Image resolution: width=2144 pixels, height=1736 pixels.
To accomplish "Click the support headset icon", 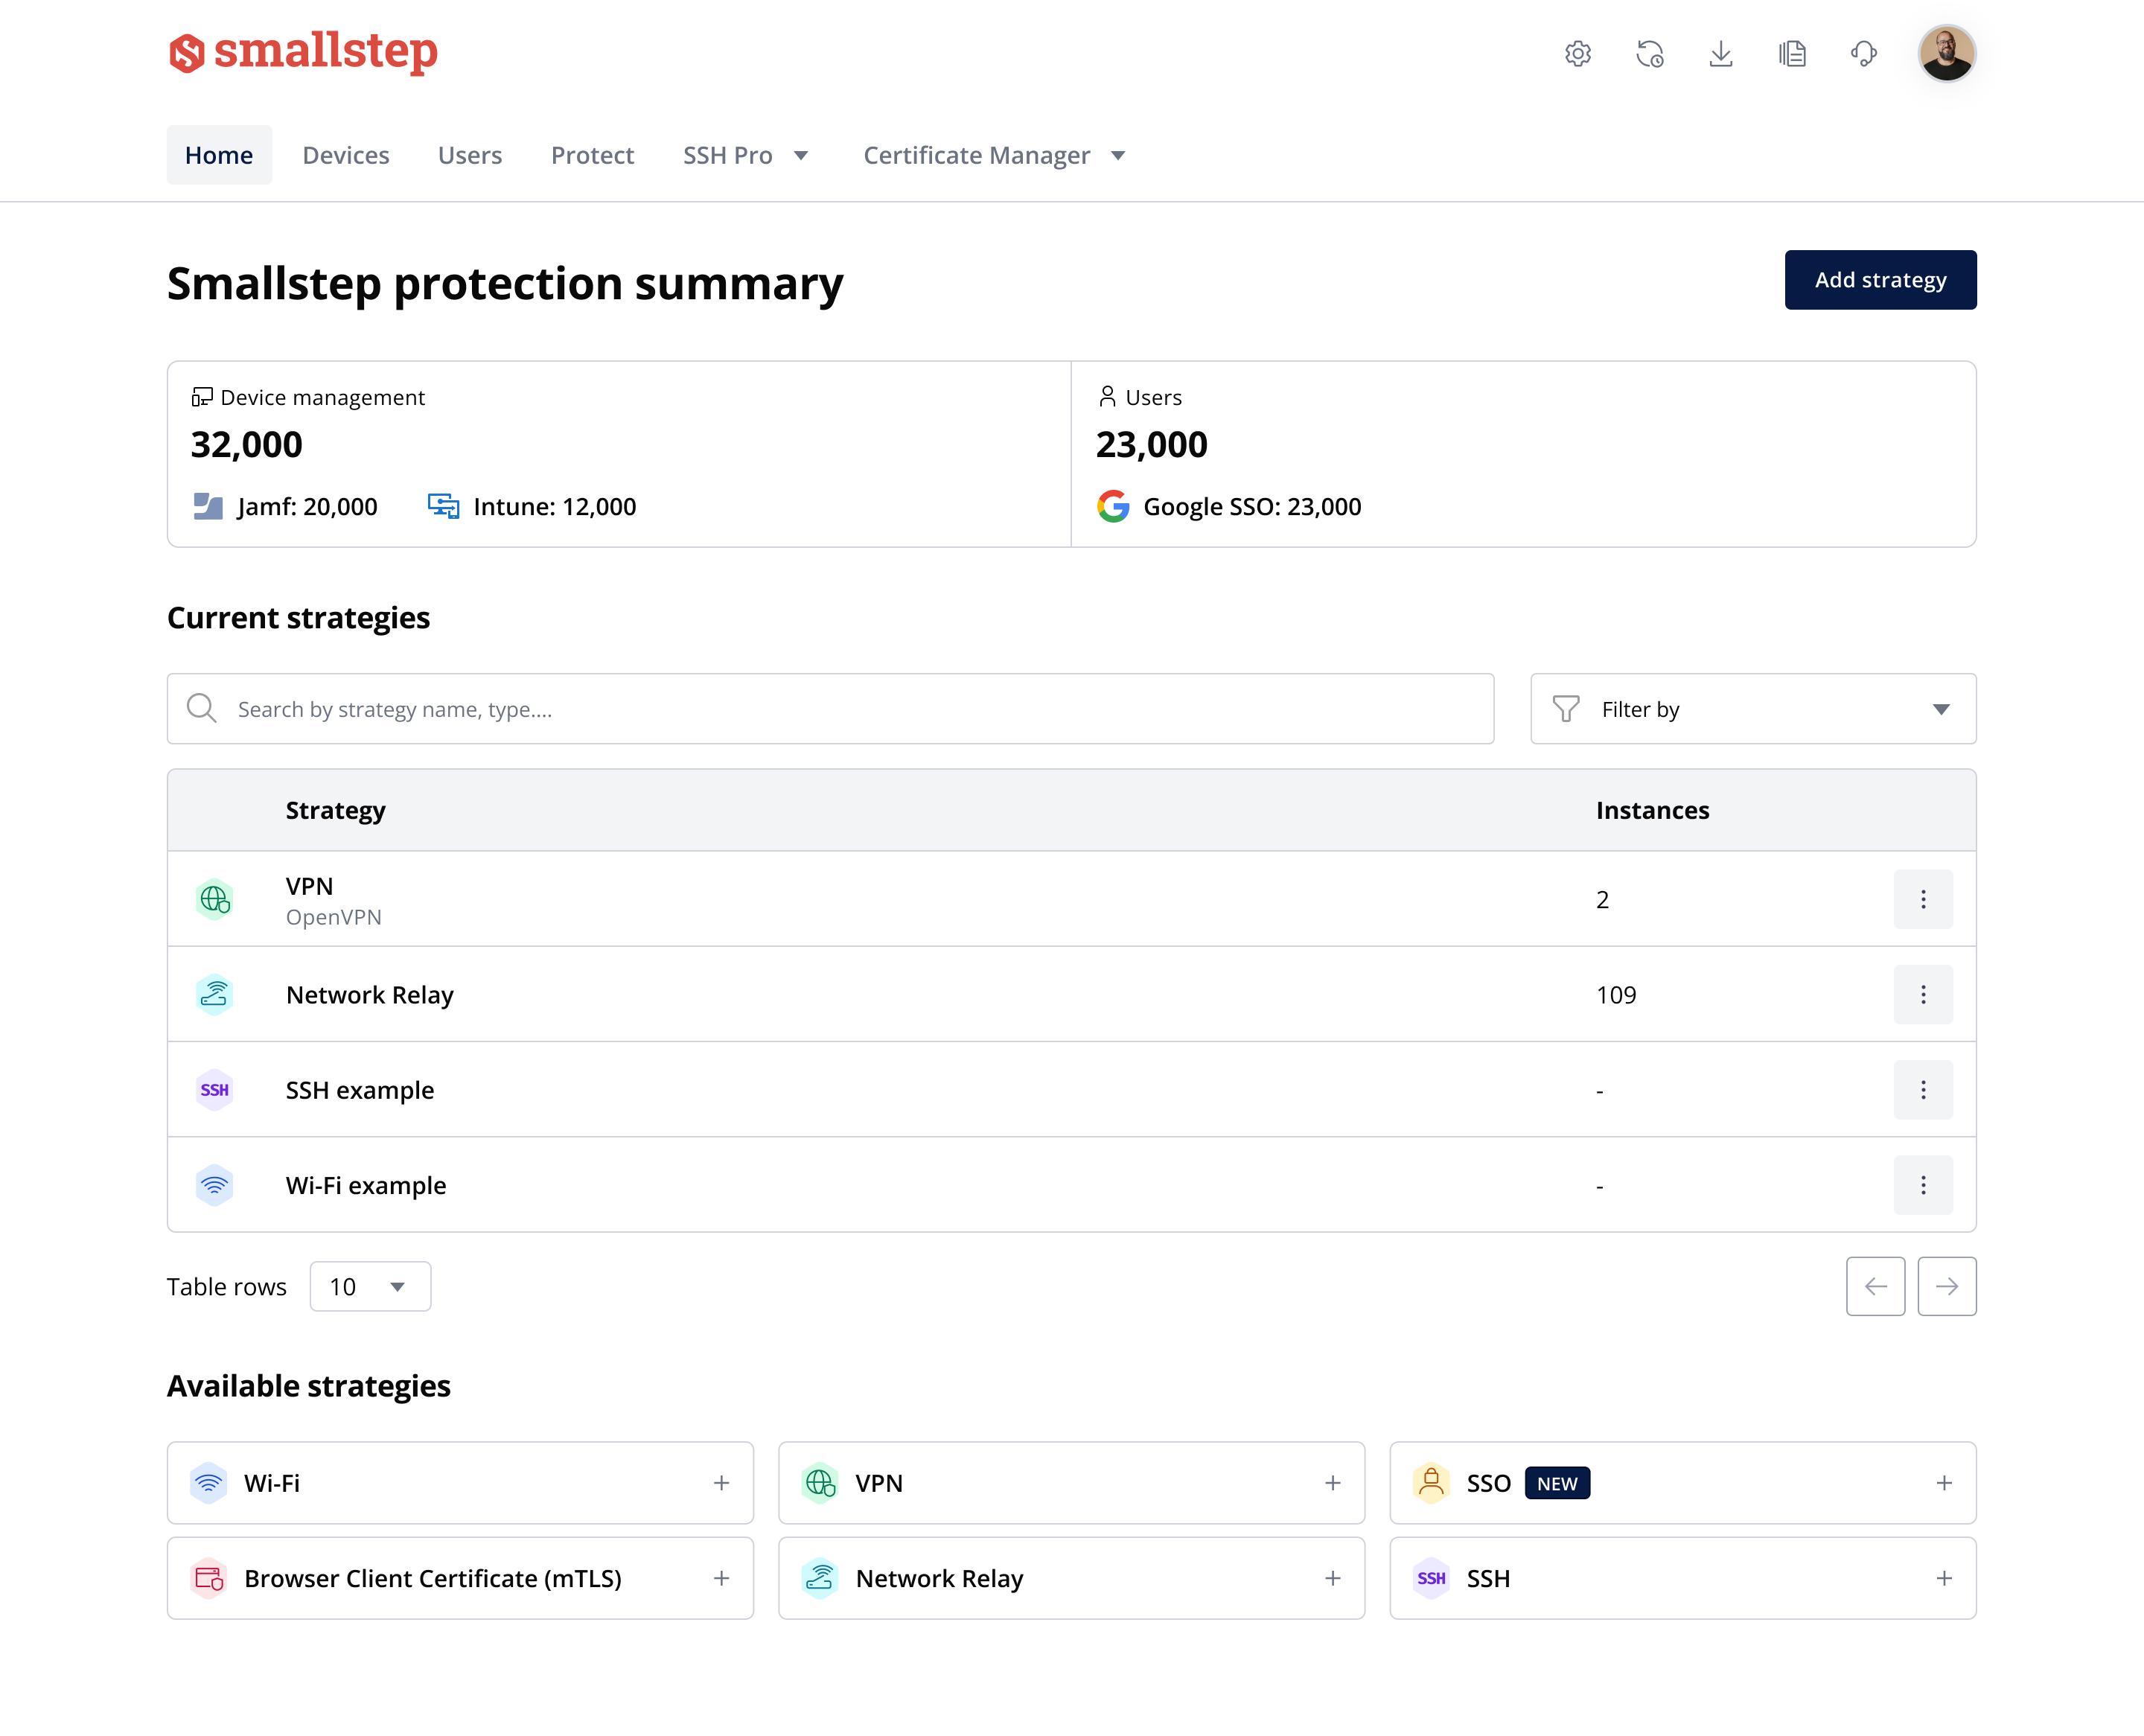I will point(1864,54).
